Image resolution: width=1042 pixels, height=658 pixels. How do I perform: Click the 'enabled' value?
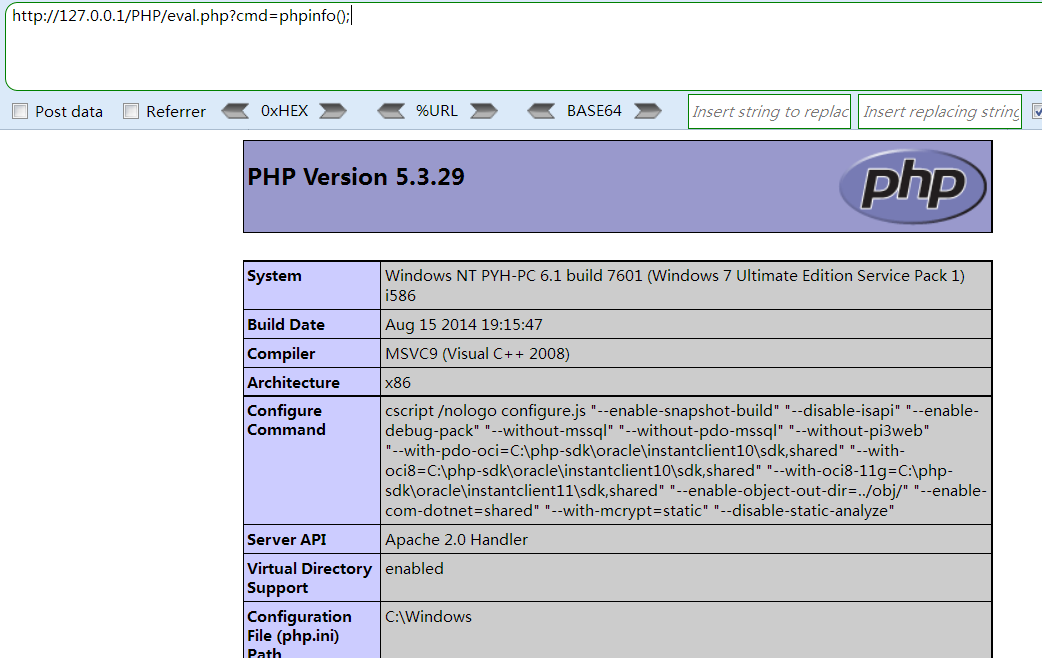click(414, 569)
